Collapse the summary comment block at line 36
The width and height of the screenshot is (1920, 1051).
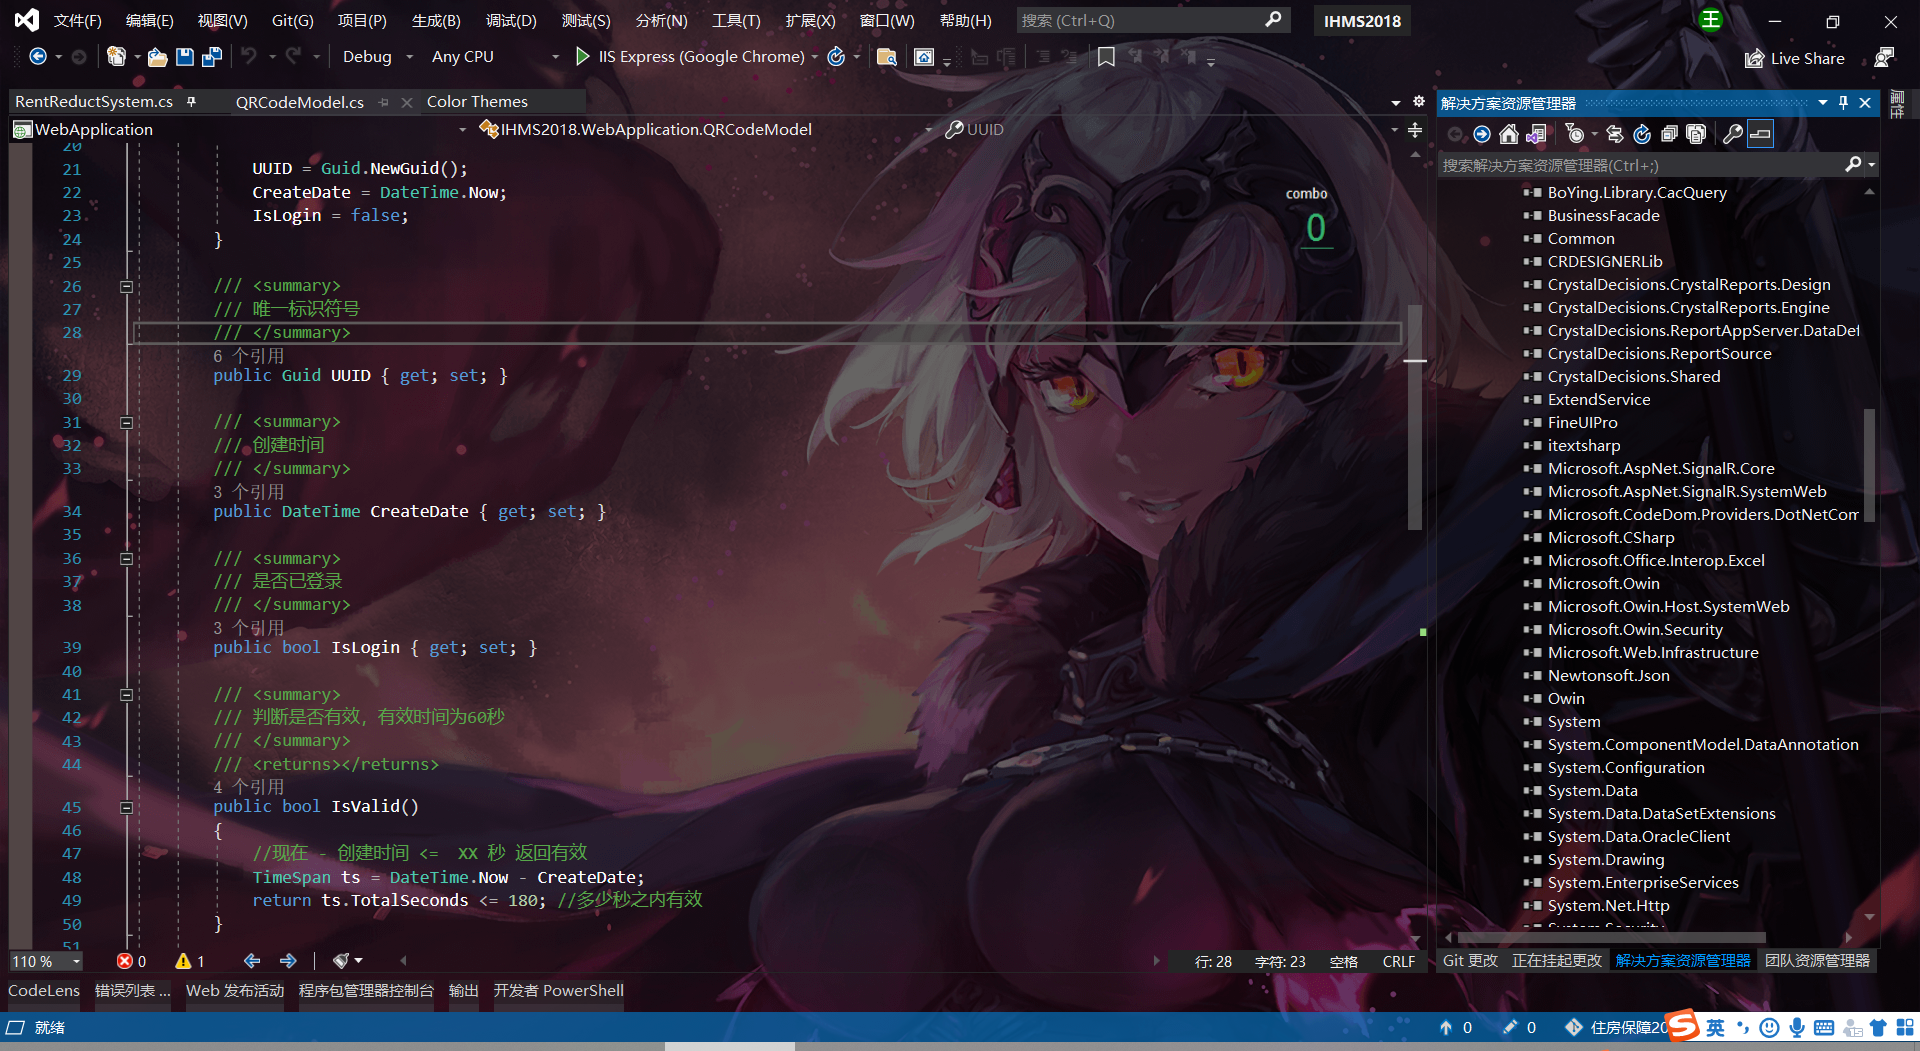(127, 559)
